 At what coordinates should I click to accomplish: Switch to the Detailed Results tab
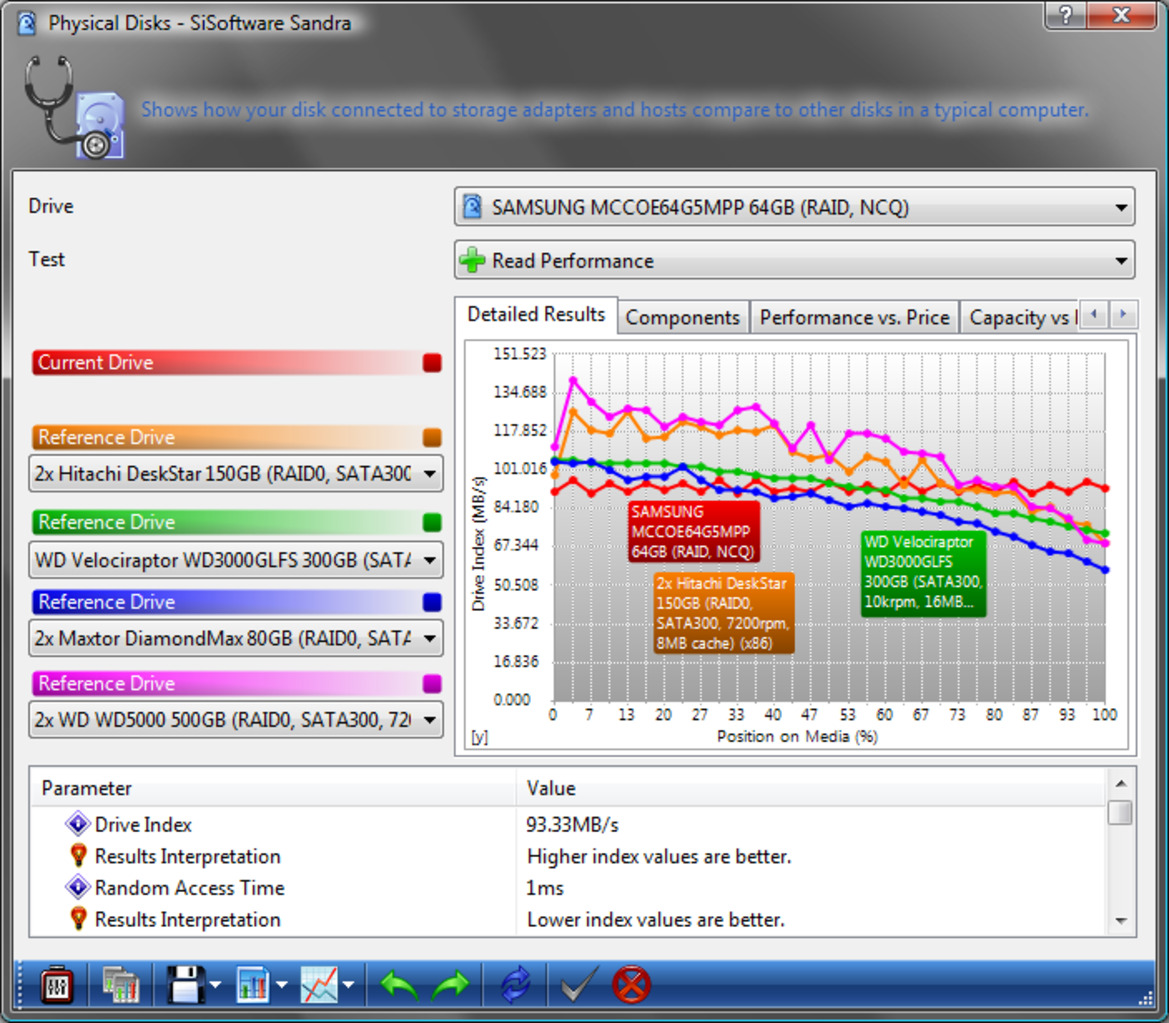(x=536, y=315)
